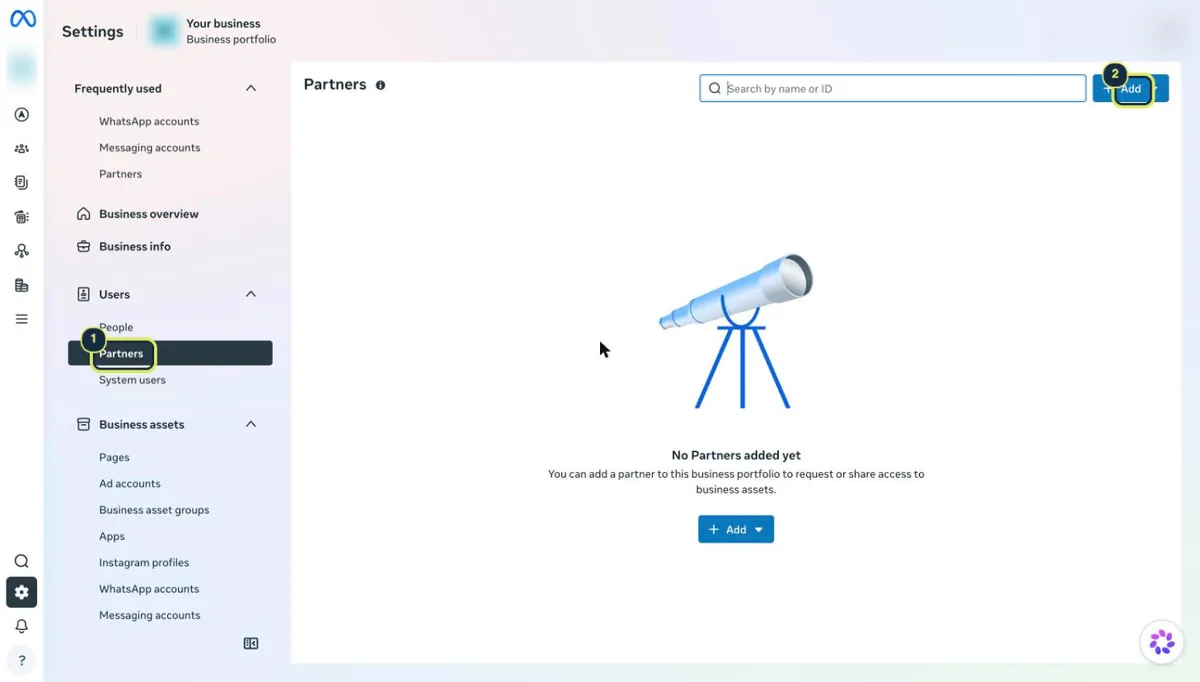Click the Business assets archive icon
1200x682 pixels.
coord(84,424)
